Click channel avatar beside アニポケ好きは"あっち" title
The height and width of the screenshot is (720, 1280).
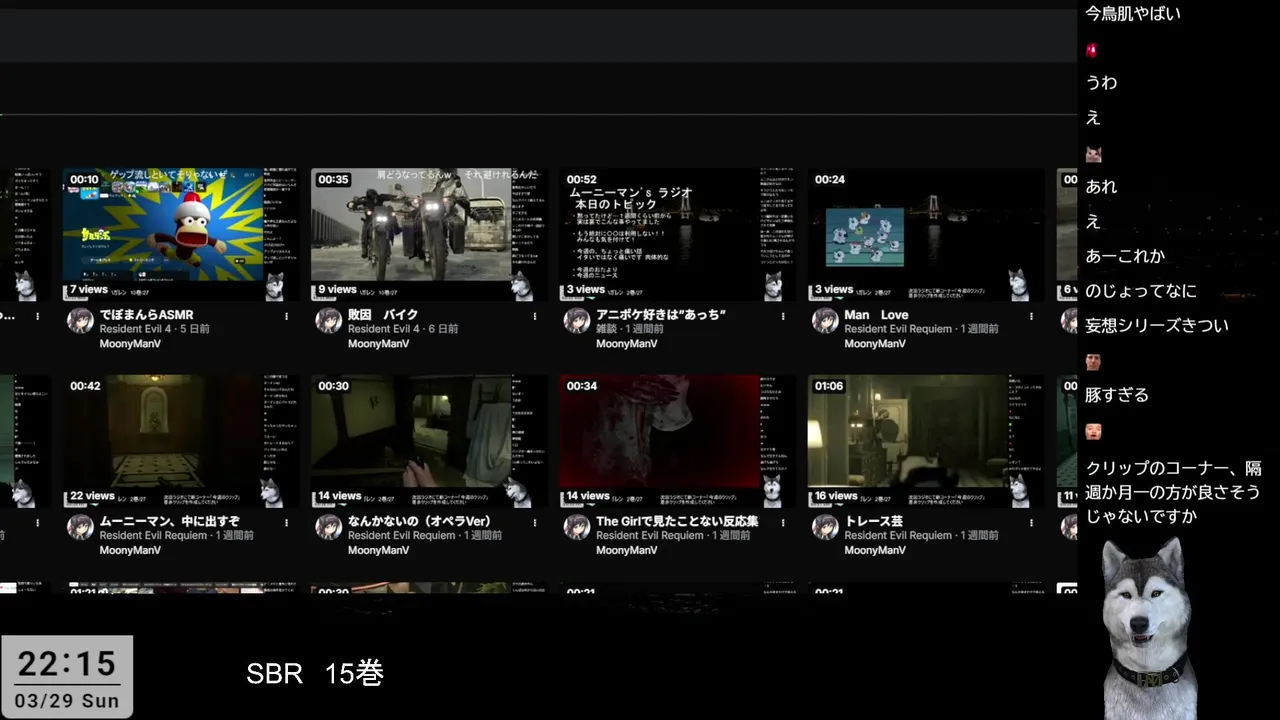[x=576, y=320]
